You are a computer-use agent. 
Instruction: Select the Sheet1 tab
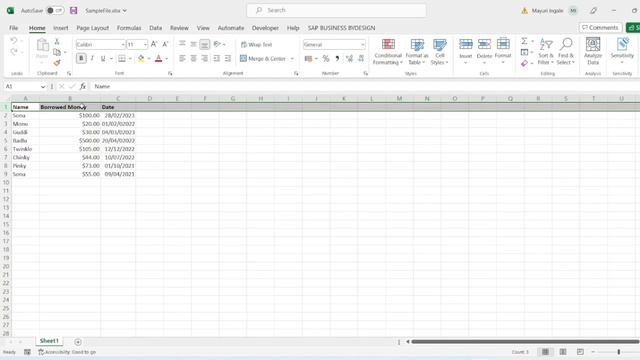49,341
